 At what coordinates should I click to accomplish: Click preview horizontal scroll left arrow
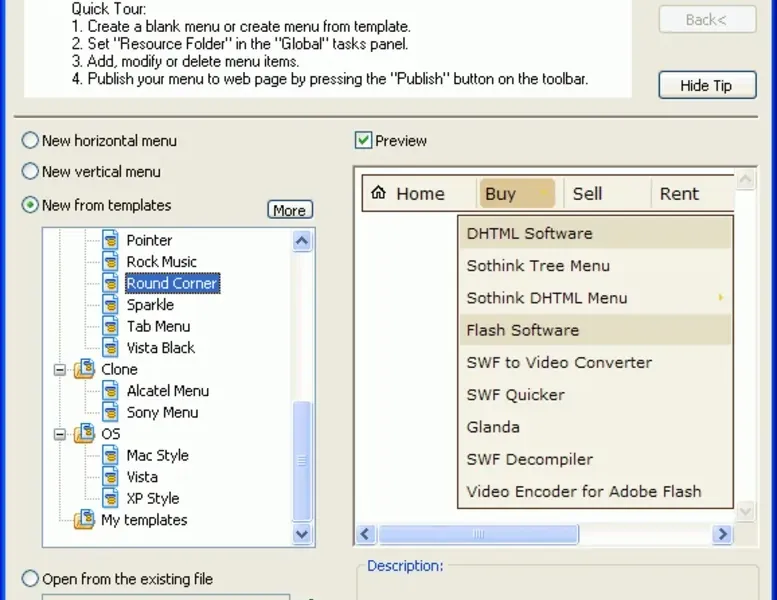pos(366,534)
